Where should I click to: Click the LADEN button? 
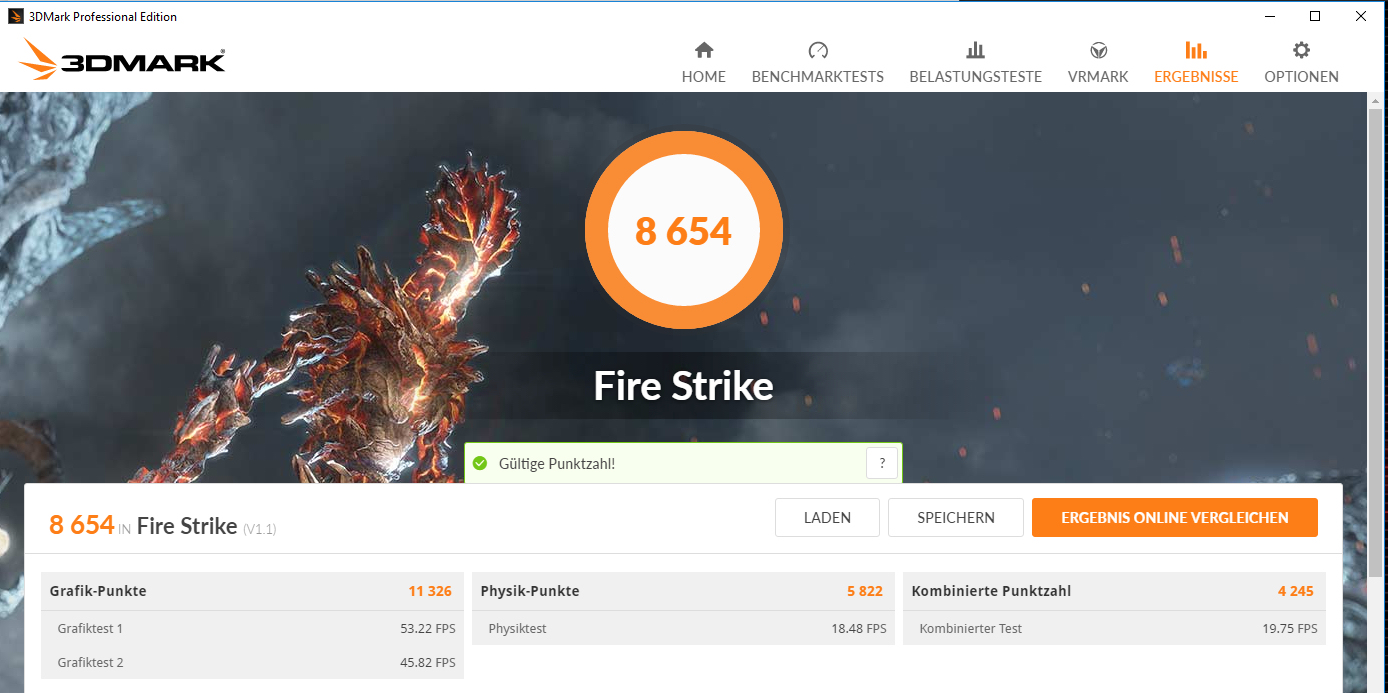click(x=827, y=518)
